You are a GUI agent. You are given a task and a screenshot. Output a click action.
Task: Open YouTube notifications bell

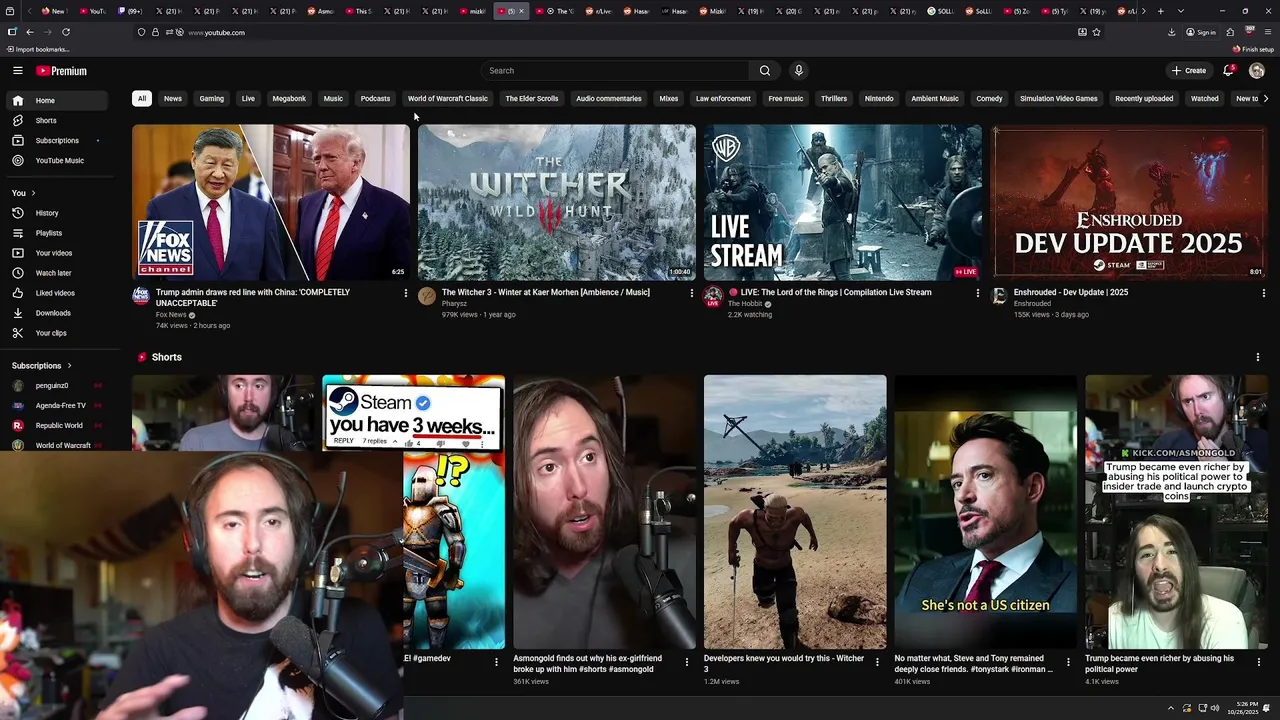(1229, 71)
